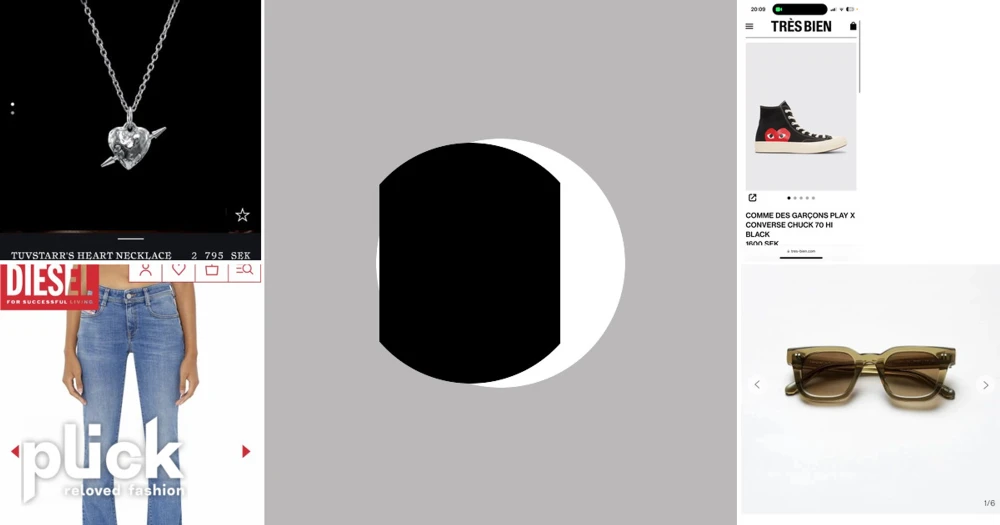The image size is (1000, 525).
Task: Click the Tuvstarr's Heart Necklace title
Action: click(91, 256)
